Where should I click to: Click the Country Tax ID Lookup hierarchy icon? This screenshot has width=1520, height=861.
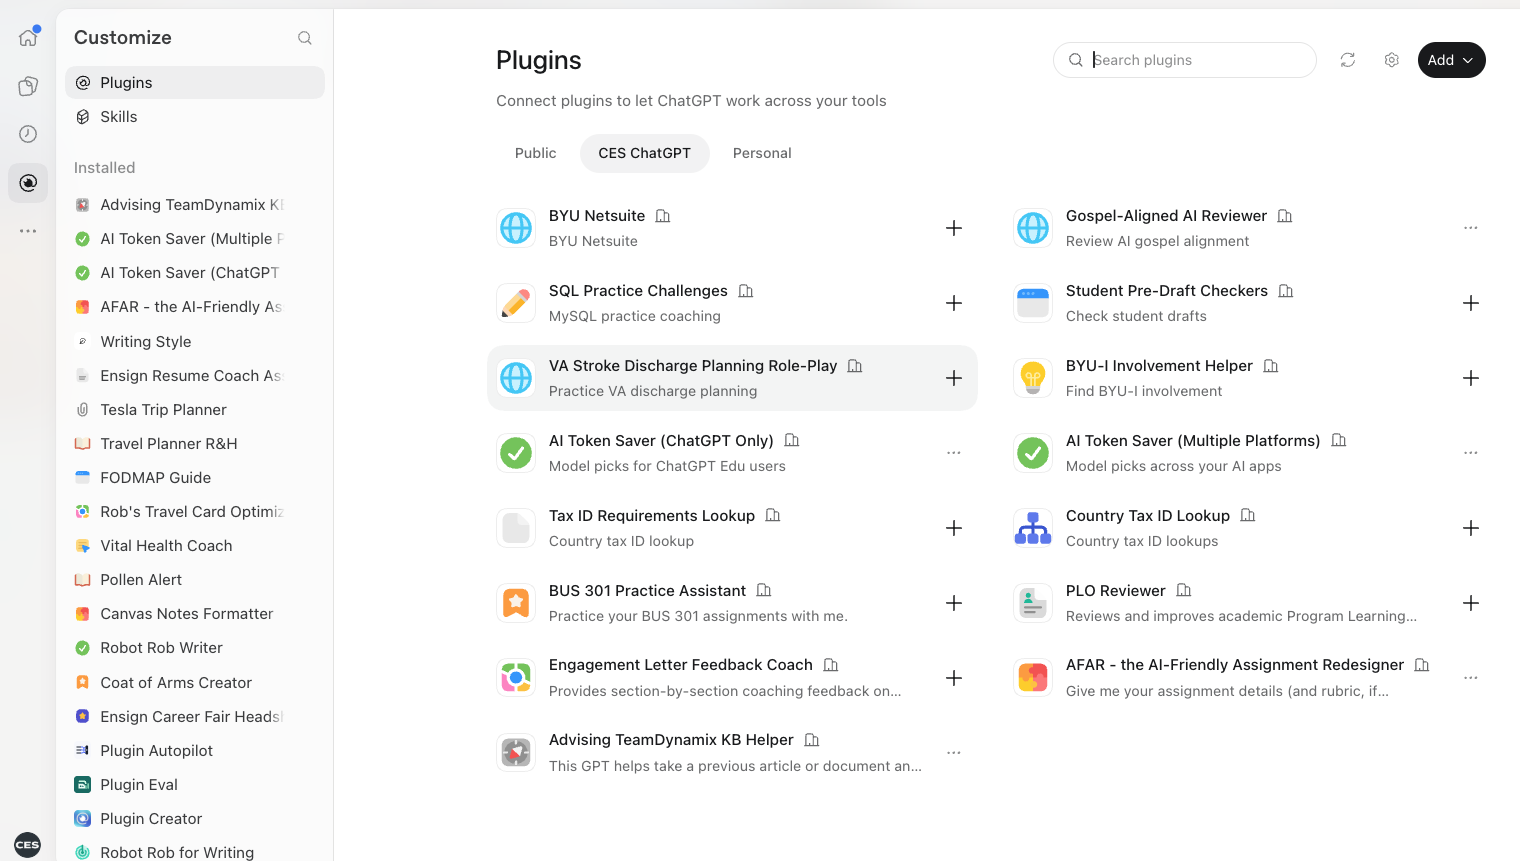[x=1033, y=528]
